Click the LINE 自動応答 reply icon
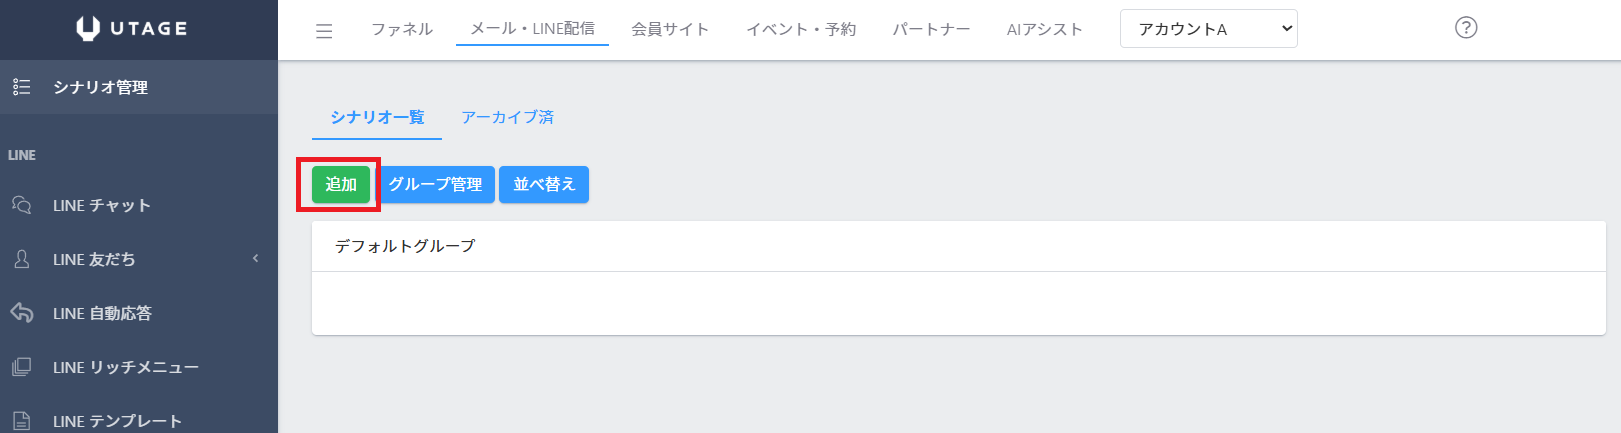The image size is (1621, 433). coord(22,313)
